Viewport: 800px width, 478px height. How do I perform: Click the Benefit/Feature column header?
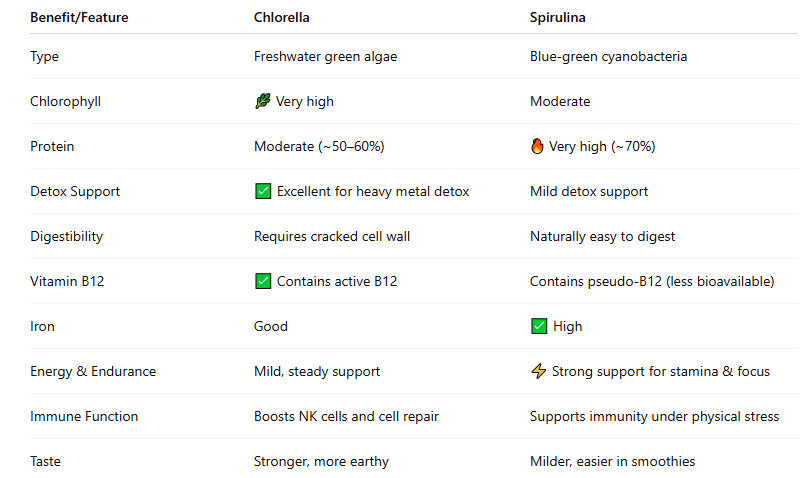(x=79, y=17)
